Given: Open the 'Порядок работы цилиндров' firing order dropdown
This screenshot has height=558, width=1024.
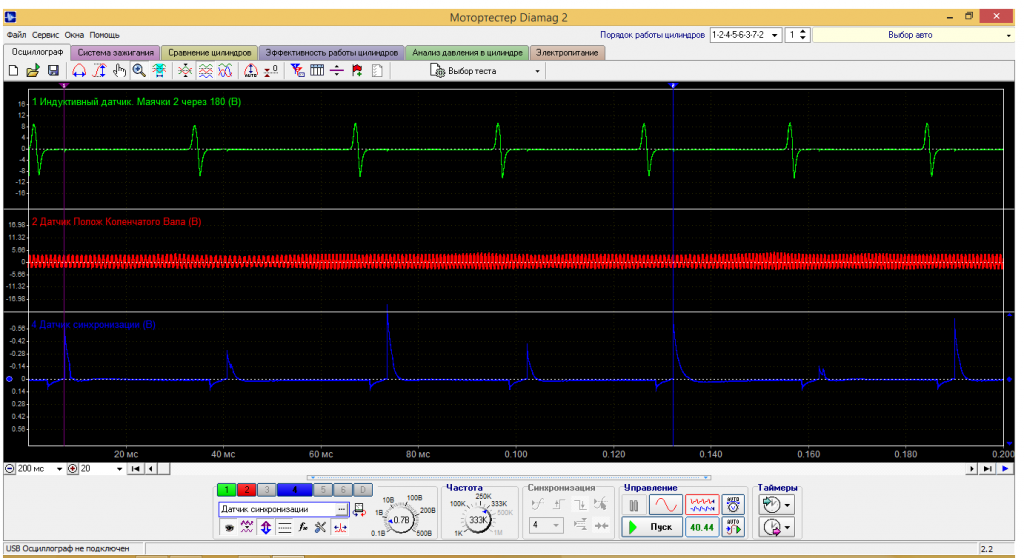Looking at the screenshot, I should [745, 35].
